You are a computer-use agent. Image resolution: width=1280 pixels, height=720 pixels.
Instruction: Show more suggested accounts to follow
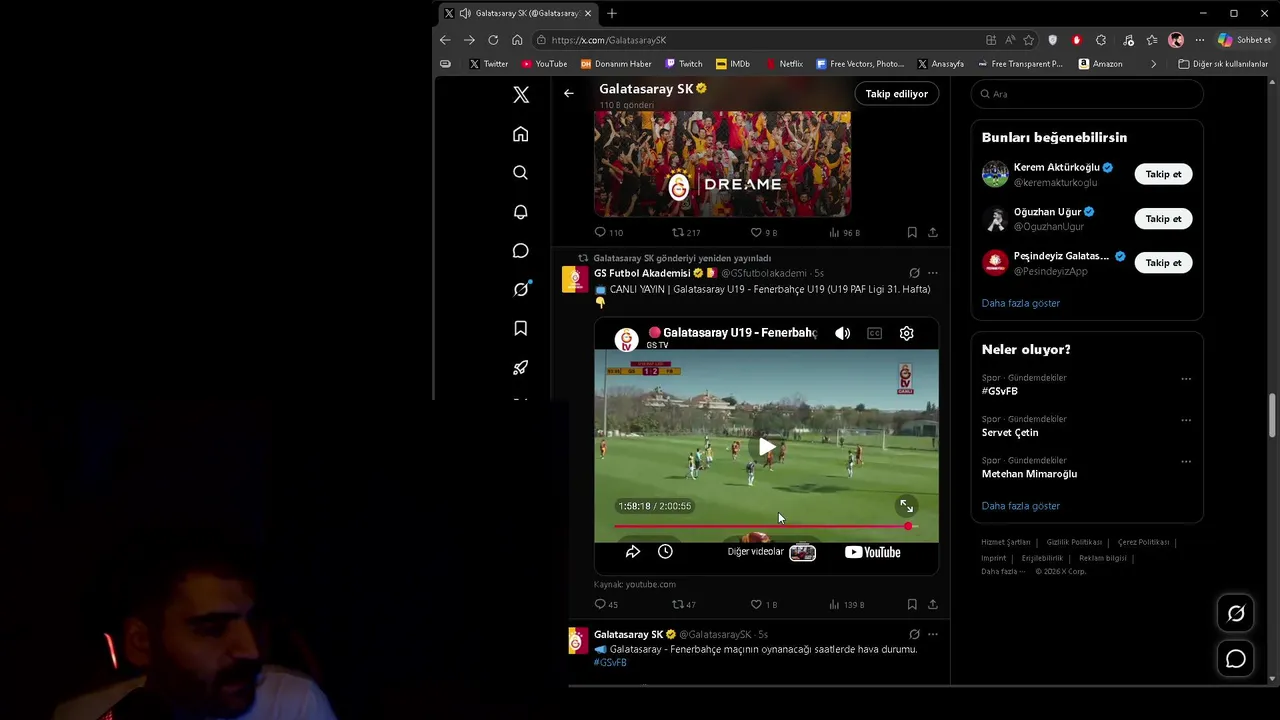pyautogui.click(x=1020, y=303)
